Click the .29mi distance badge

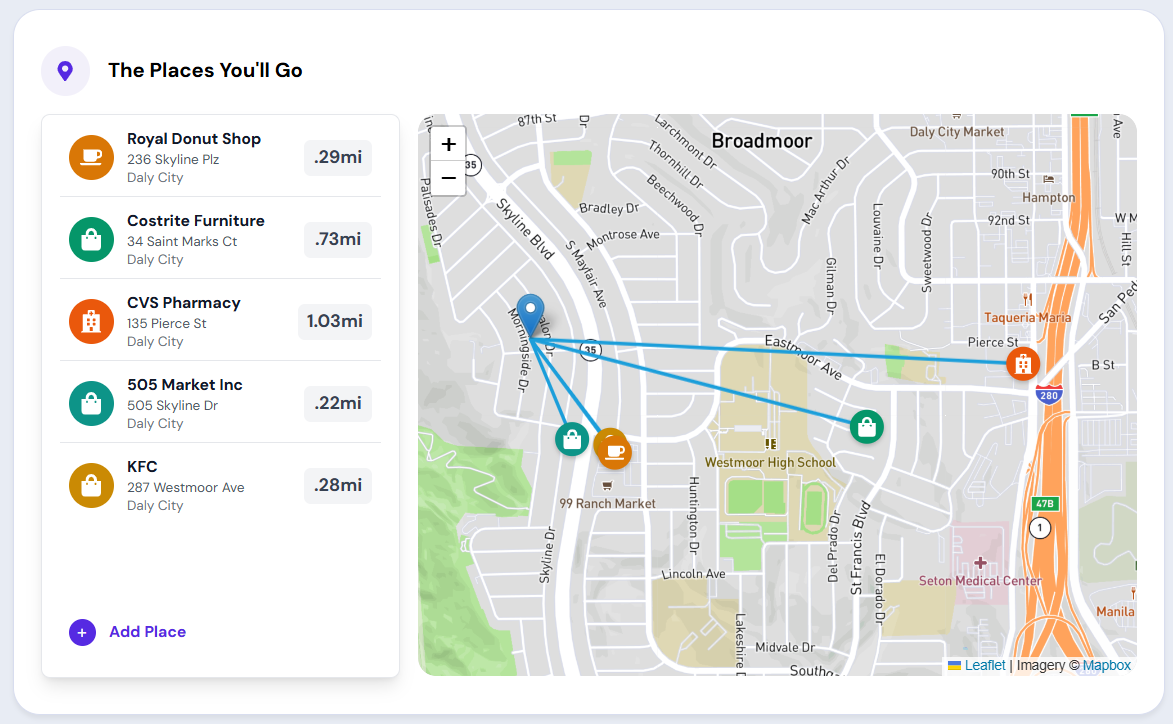[x=337, y=158]
